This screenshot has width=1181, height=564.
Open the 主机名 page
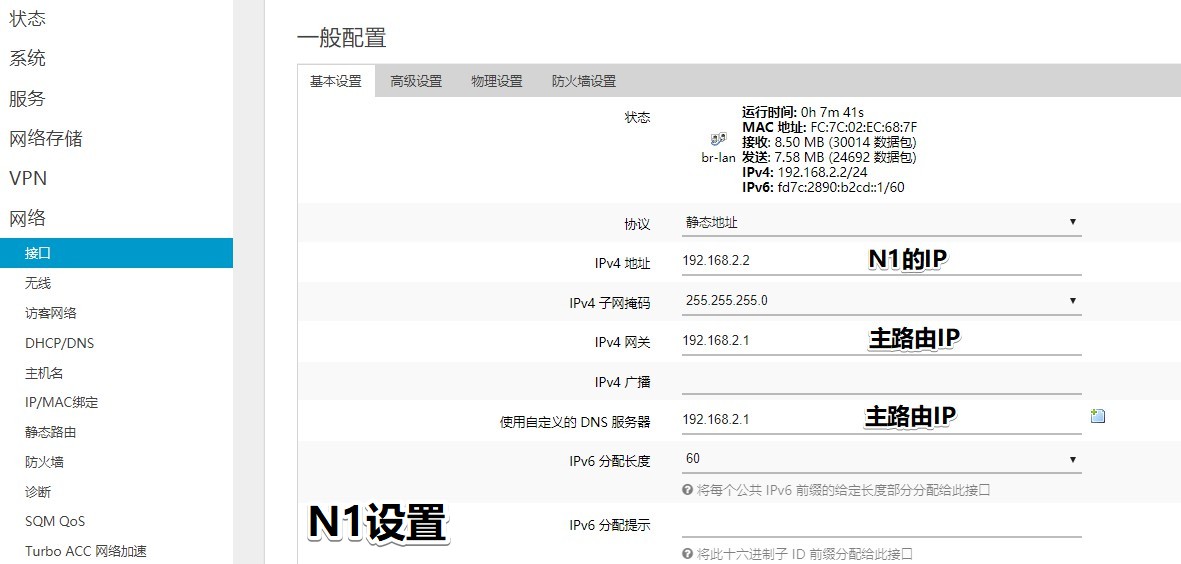[x=44, y=373]
